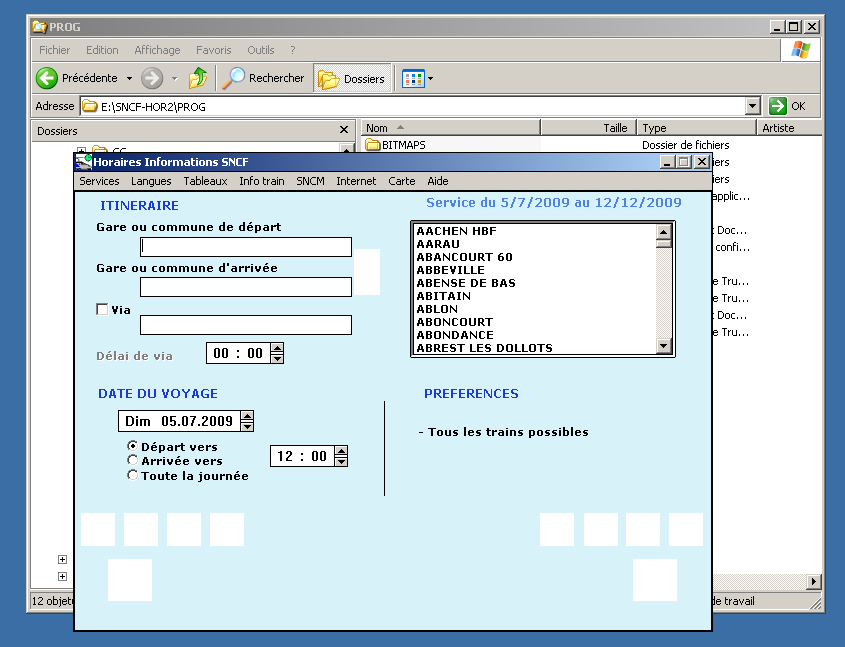Increase the departure time 12:00
Image resolution: width=845 pixels, height=647 pixels.
click(341, 451)
